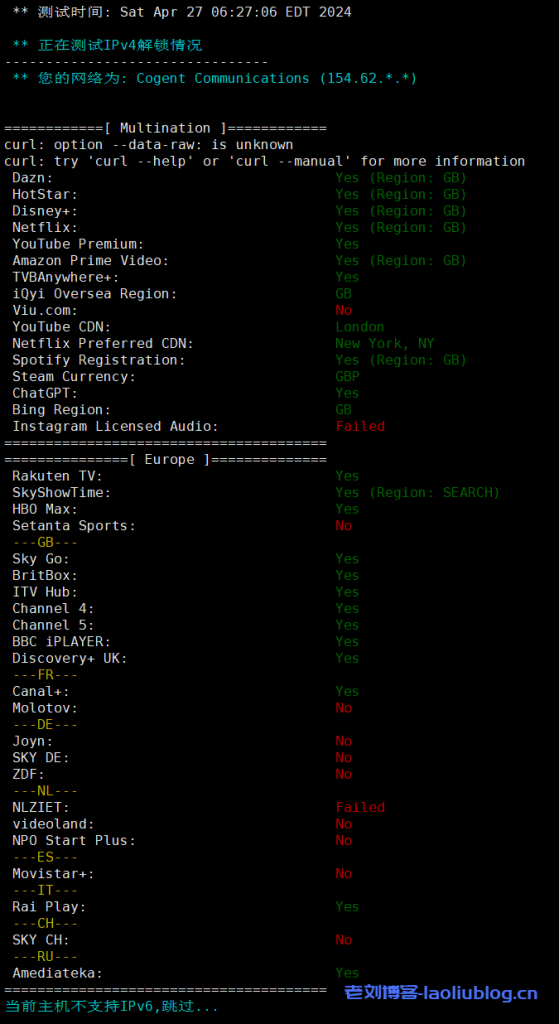
Task: Click the Steam Currency GBP value
Action: coord(347,376)
